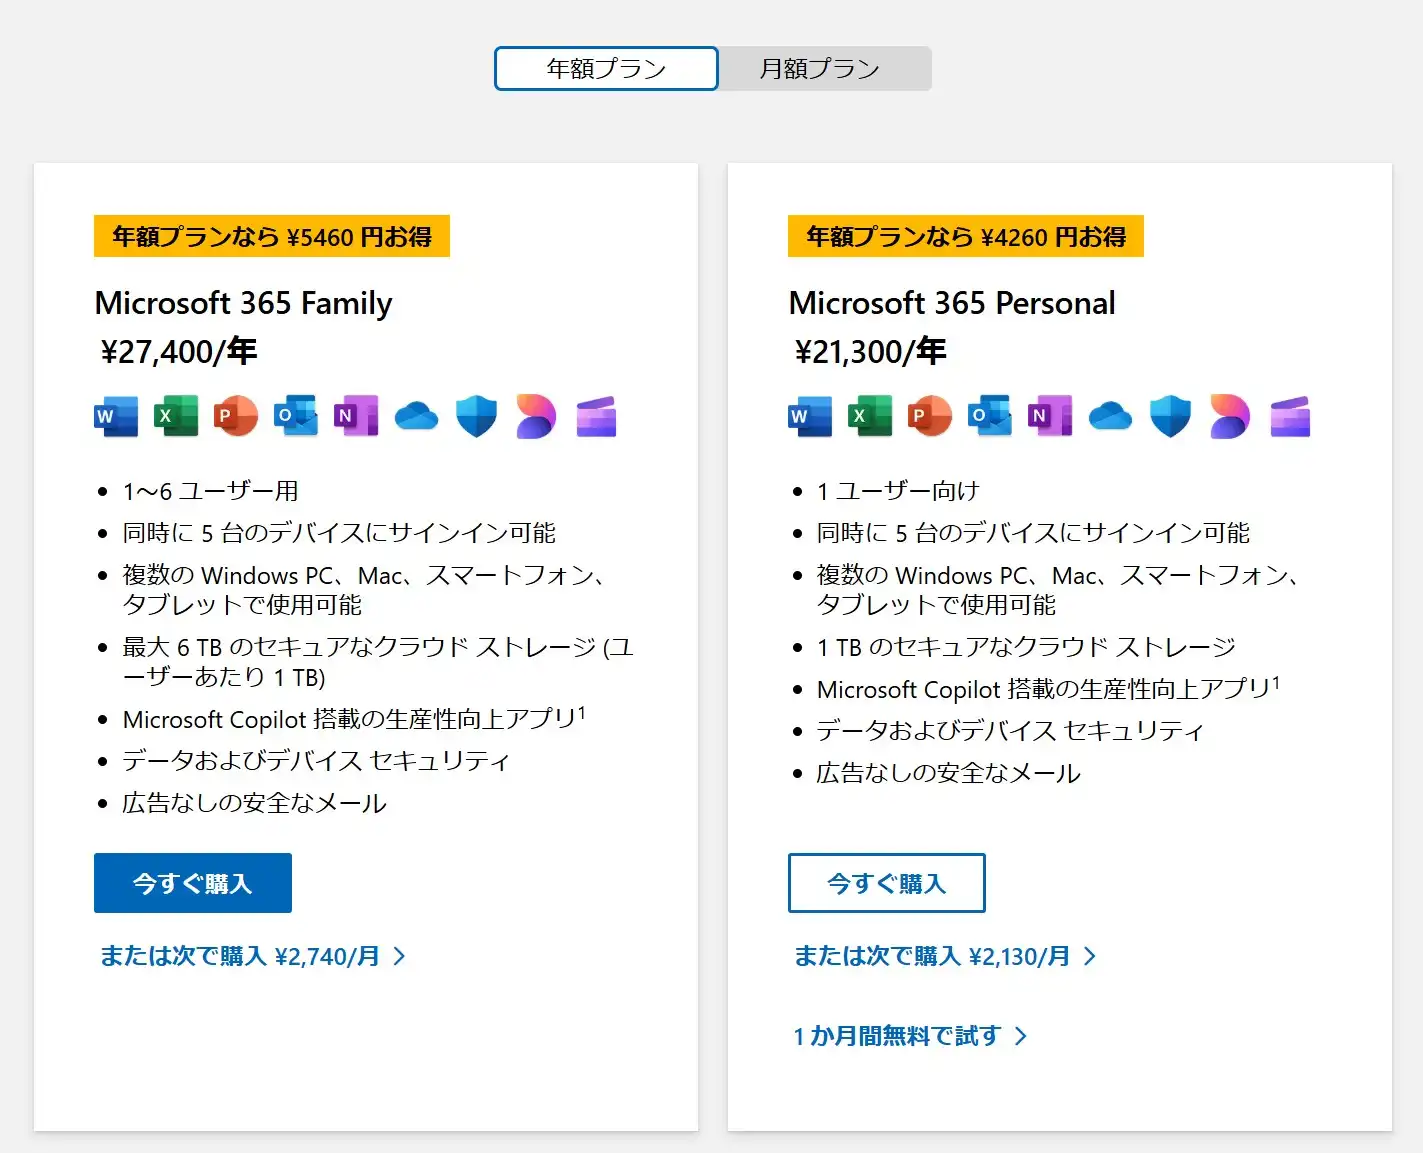Open または次で購入 ¥2,740/月 link
This screenshot has height=1153, width=1423.
point(240,956)
